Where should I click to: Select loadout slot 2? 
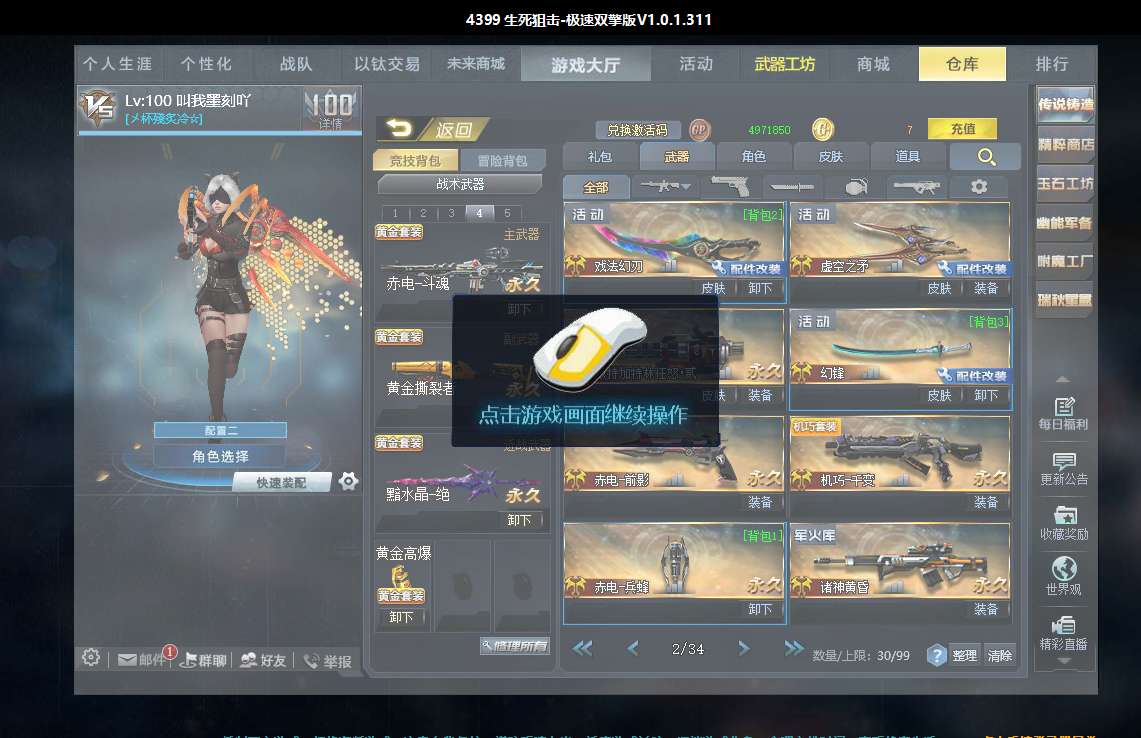(423, 213)
